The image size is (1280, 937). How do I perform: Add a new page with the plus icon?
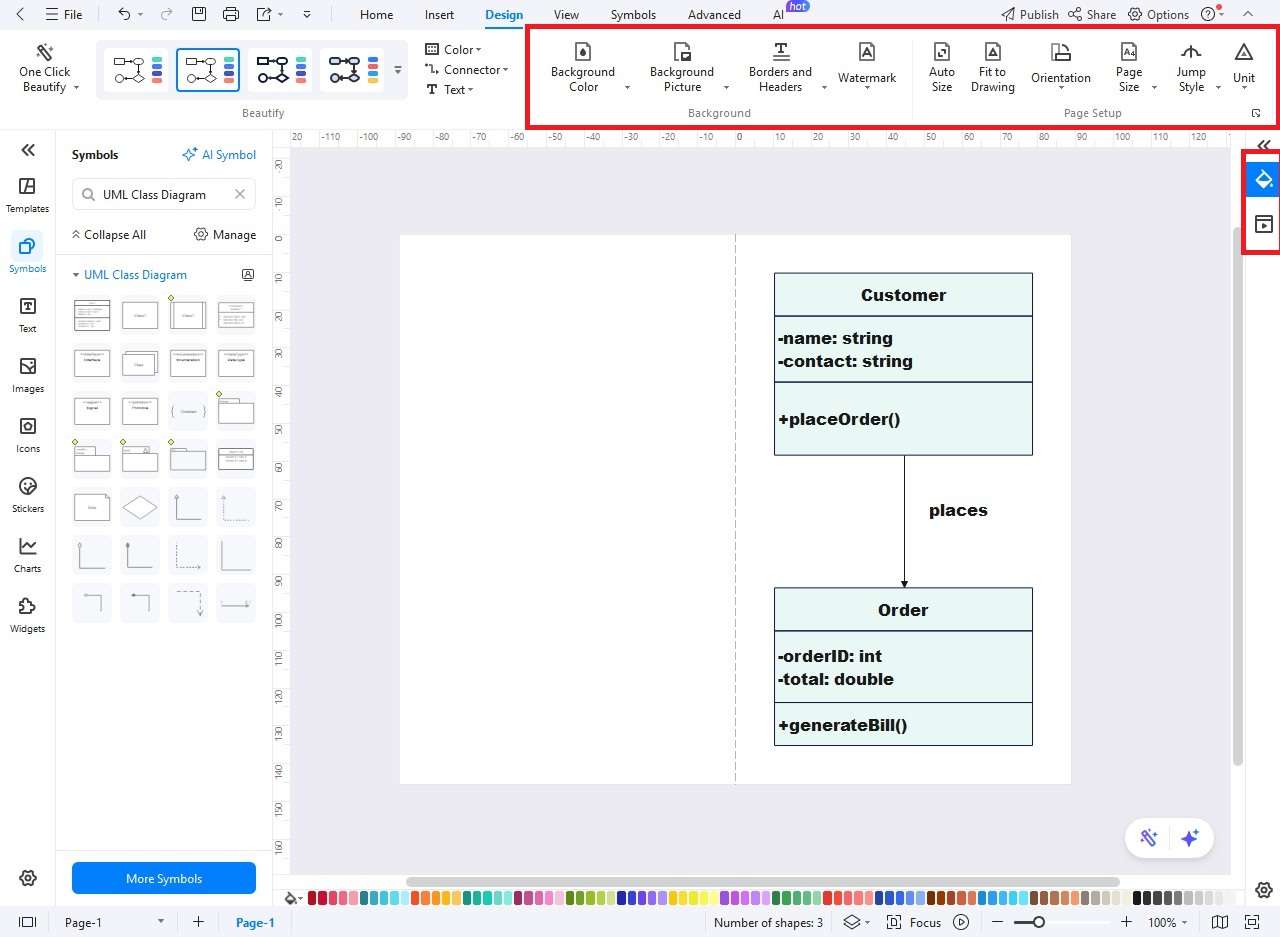pyautogui.click(x=198, y=922)
